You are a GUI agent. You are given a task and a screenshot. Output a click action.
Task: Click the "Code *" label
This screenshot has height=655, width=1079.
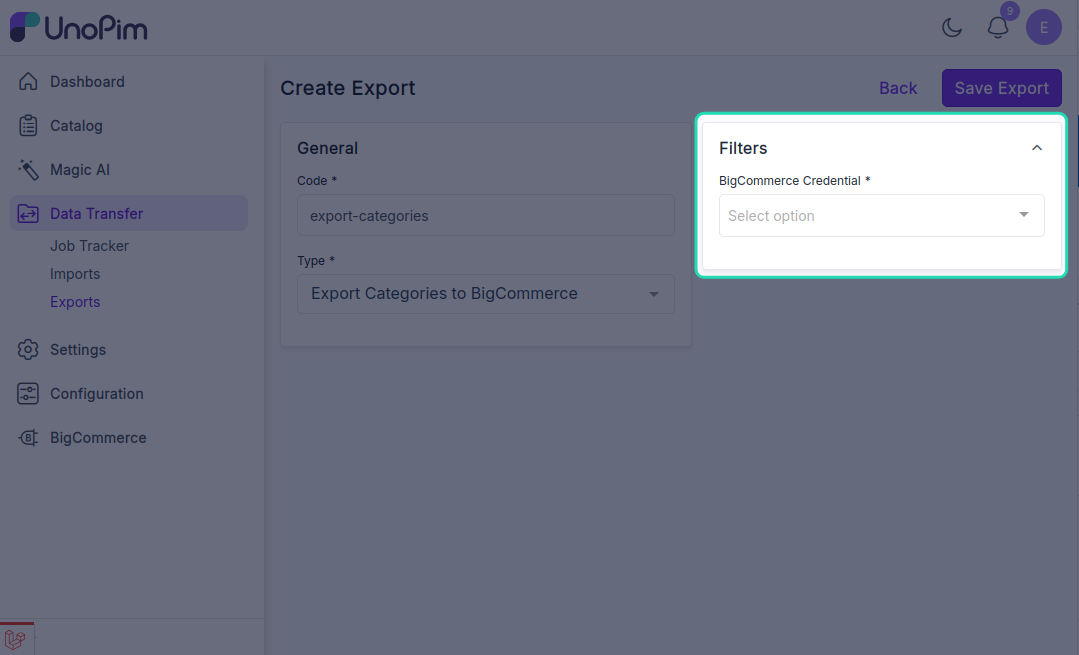pos(317,180)
